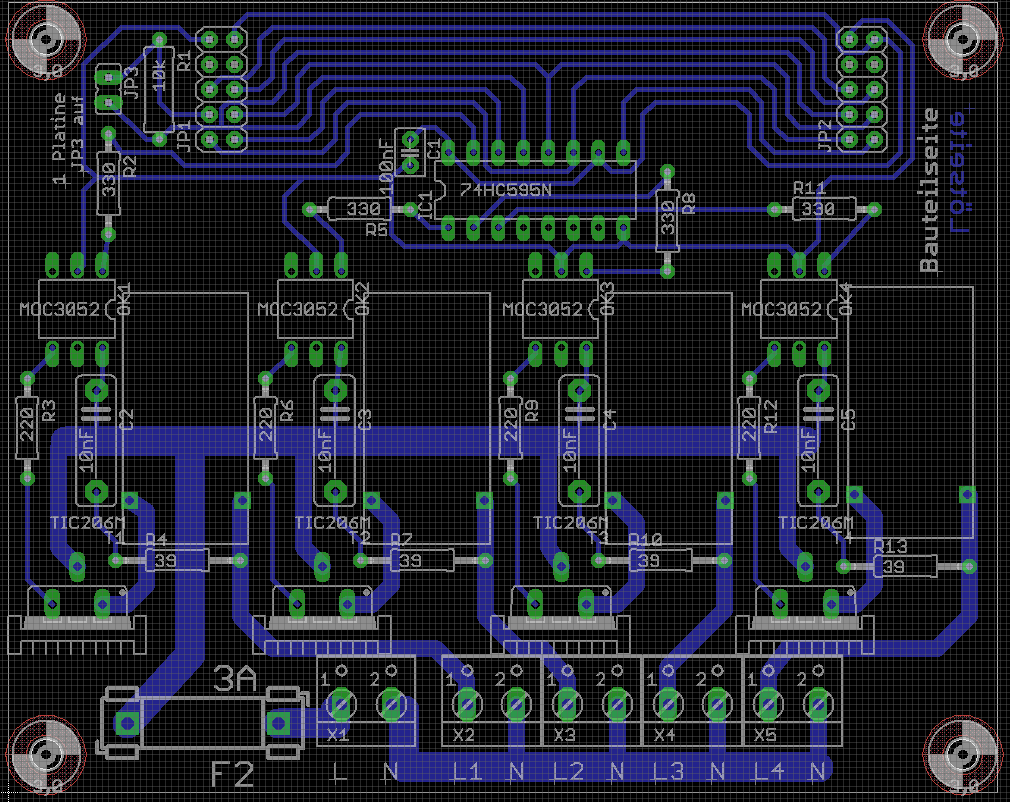This screenshot has width=1010, height=802.
Task: Click the L1 output label
Action: tap(468, 771)
